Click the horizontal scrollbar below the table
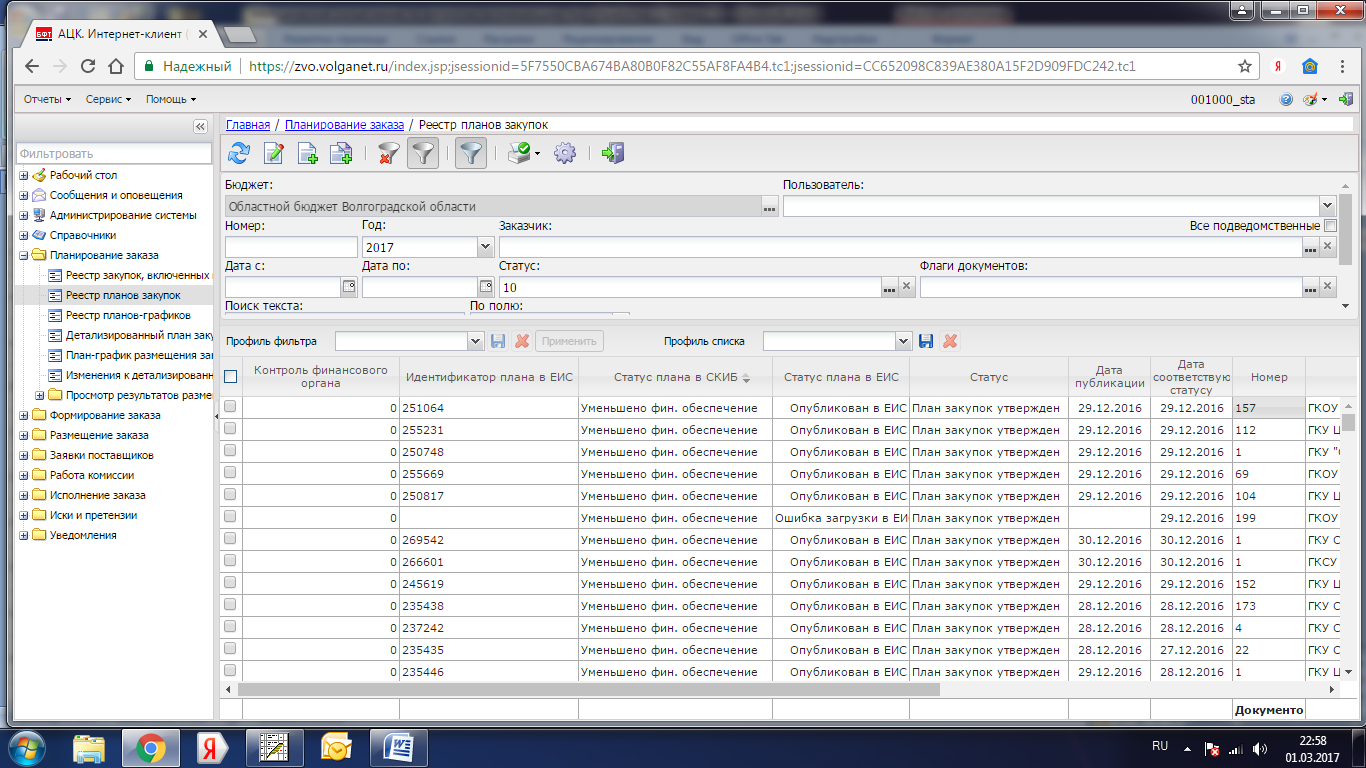Image resolution: width=1366 pixels, height=768 pixels. pos(588,689)
